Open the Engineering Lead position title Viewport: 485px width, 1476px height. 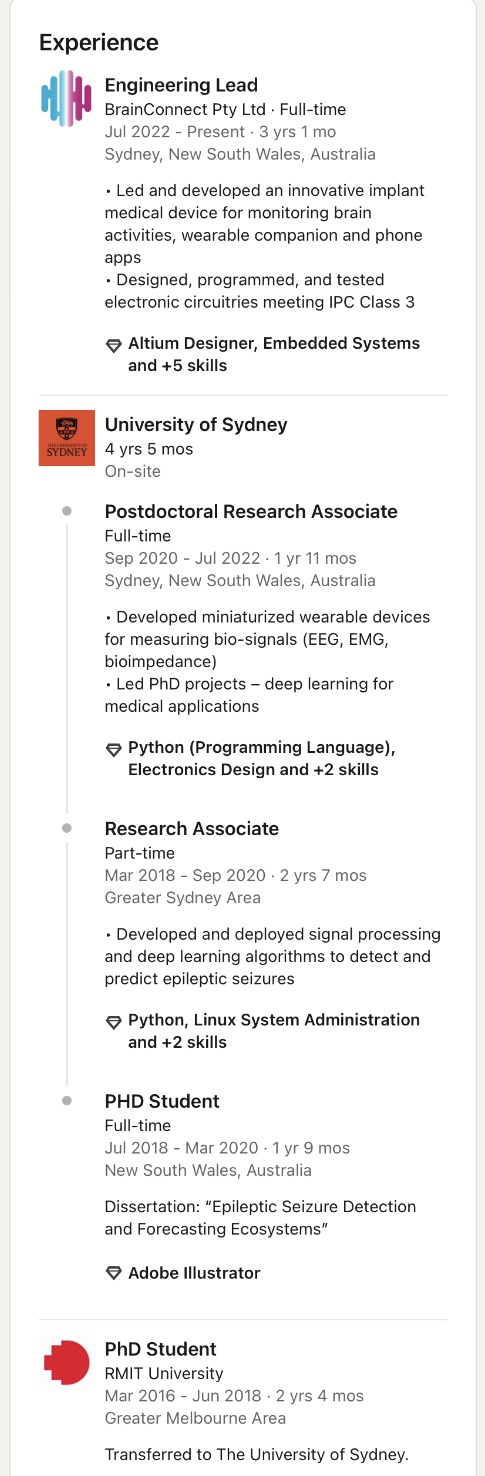181,85
